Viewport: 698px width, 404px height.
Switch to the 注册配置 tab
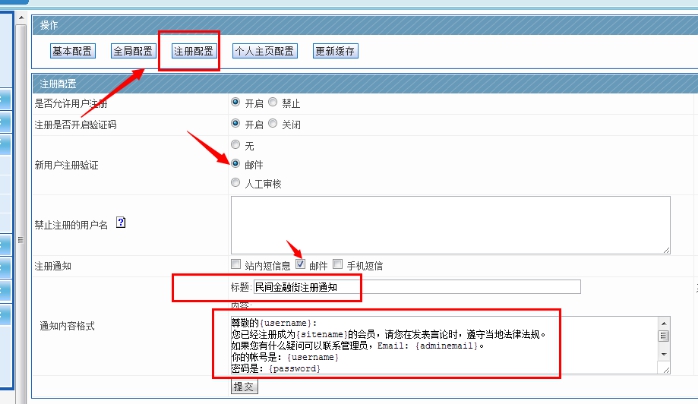(193, 51)
